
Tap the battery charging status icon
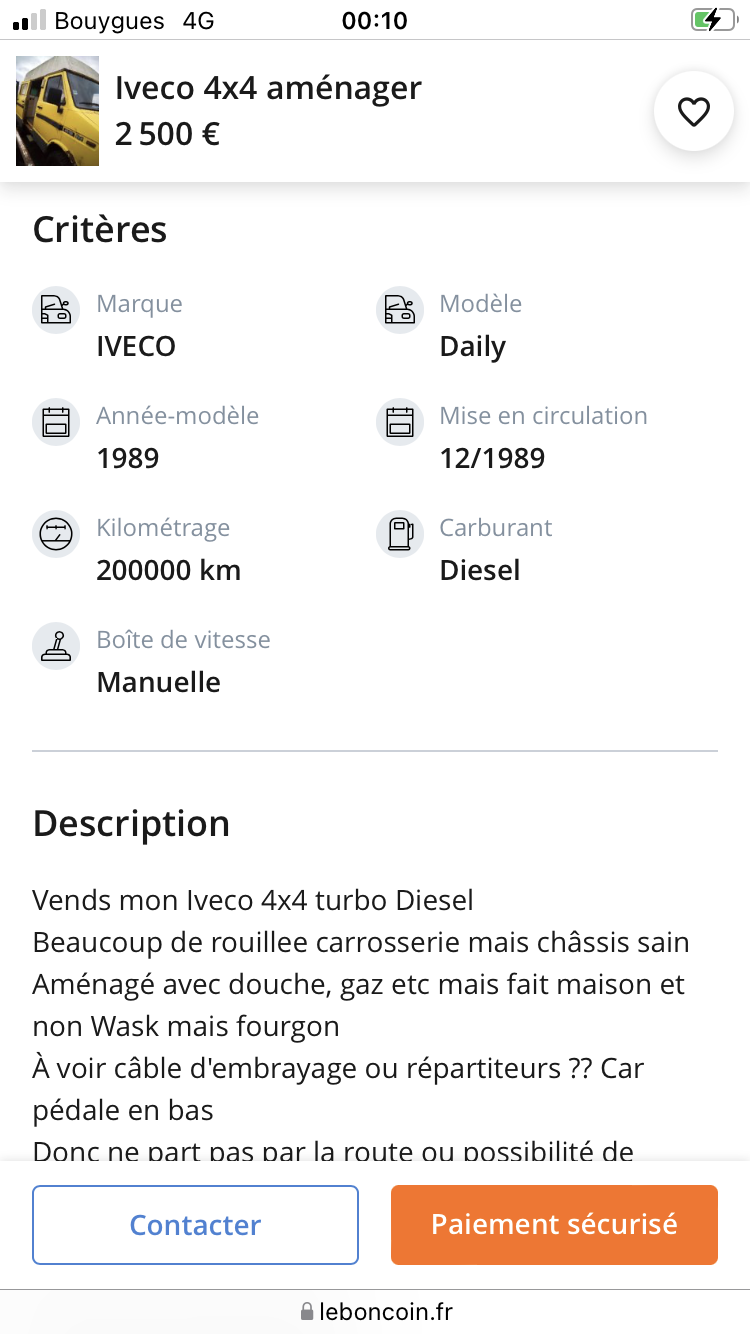click(711, 20)
